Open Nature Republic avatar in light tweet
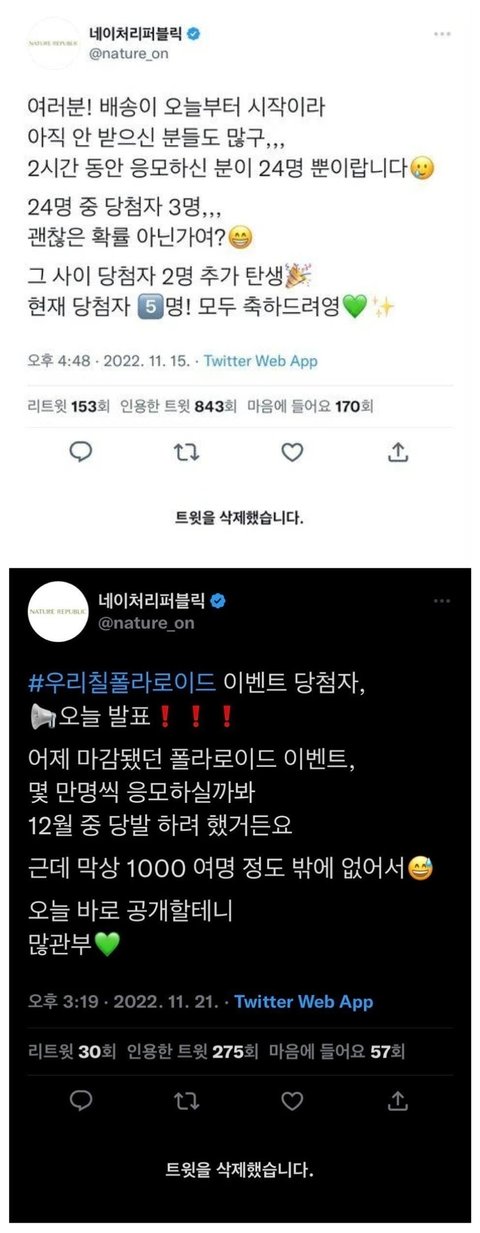Screen dimensions: 480x1233 coord(55,43)
